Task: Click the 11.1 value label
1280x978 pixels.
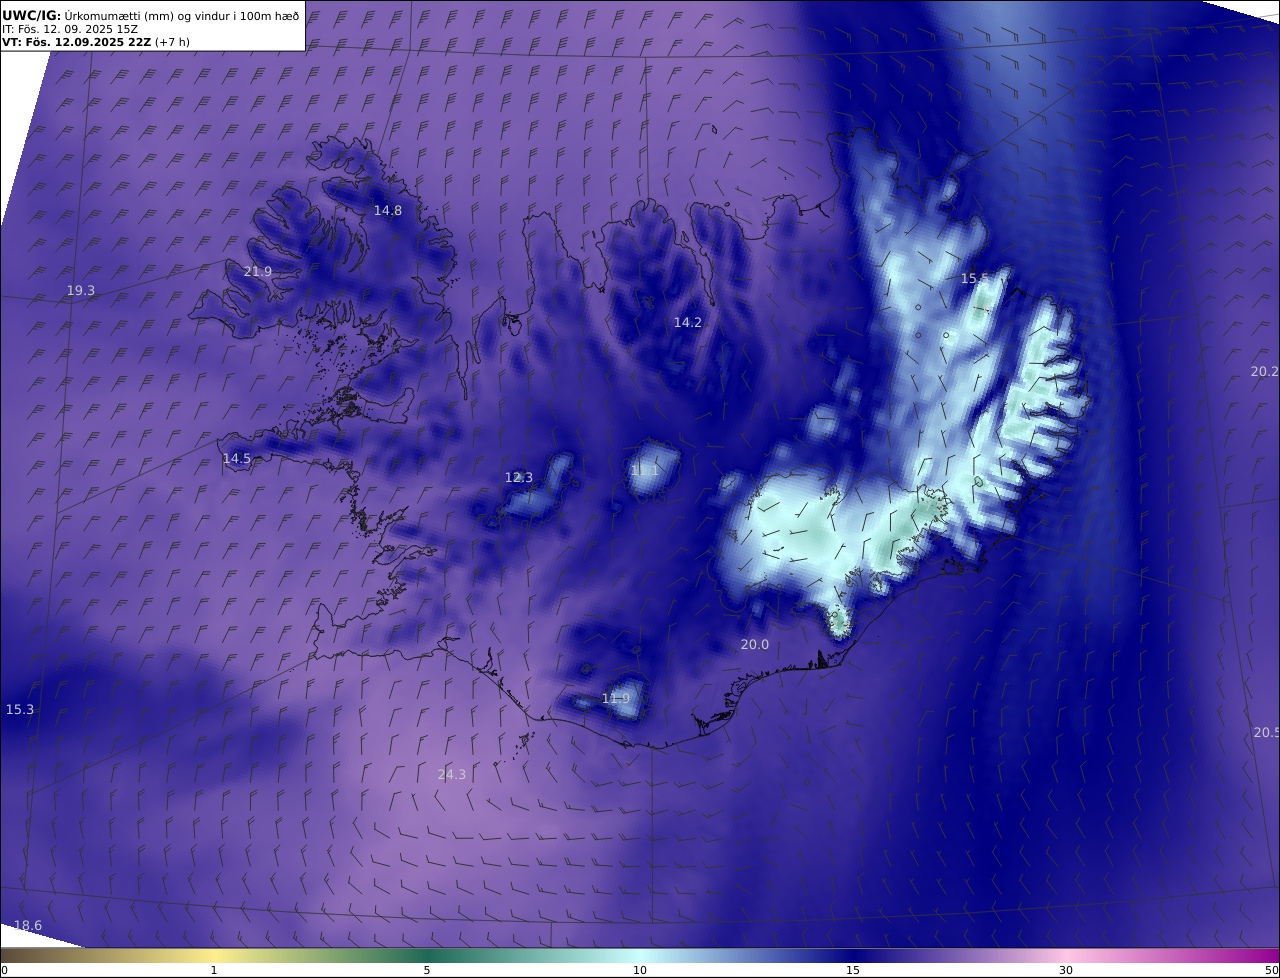Action: point(645,470)
